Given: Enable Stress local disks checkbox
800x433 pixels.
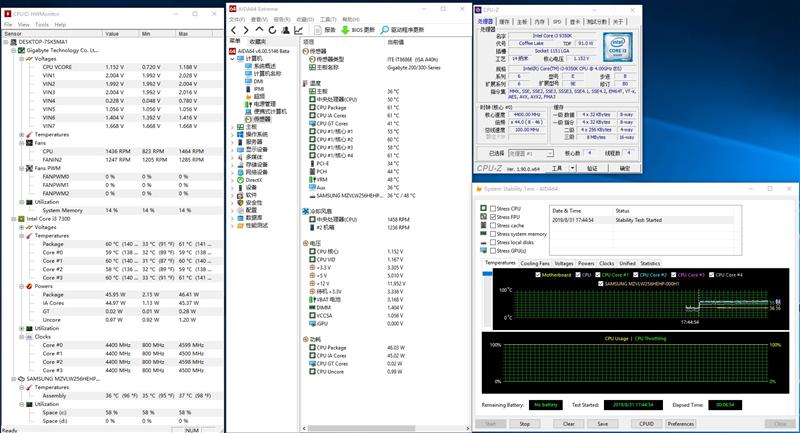Looking at the screenshot, I should tap(493, 242).
